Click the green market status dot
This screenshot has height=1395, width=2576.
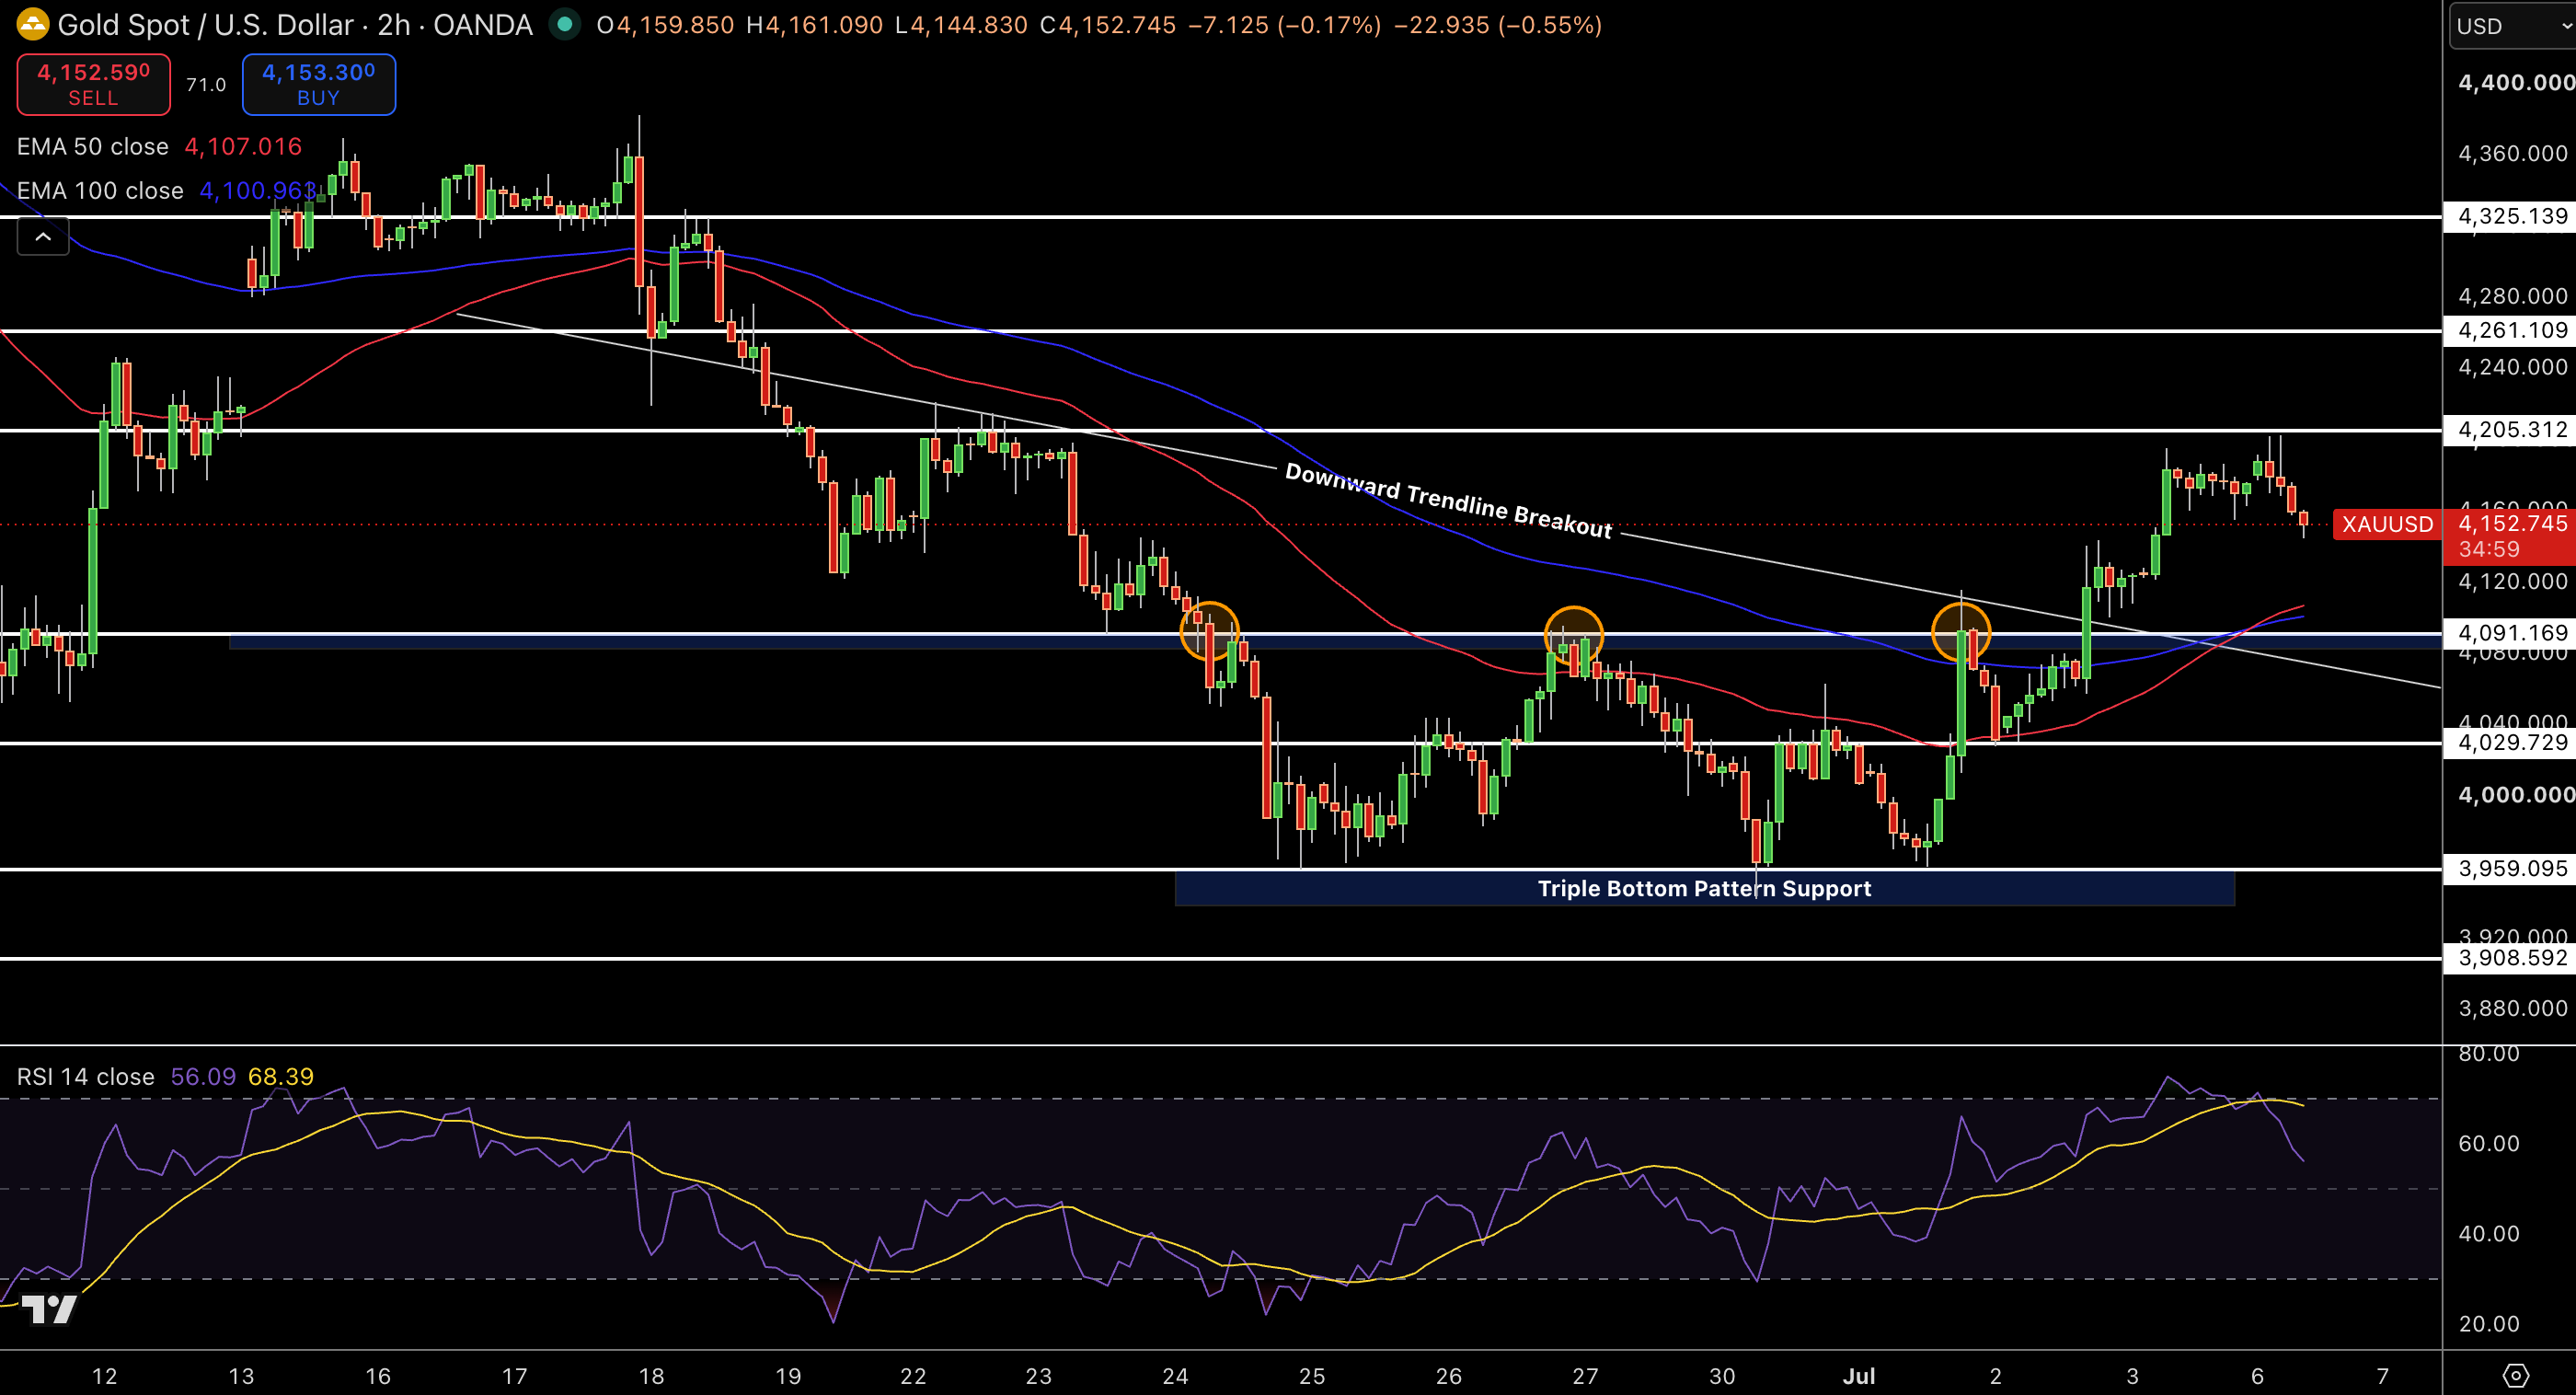pyautogui.click(x=565, y=24)
